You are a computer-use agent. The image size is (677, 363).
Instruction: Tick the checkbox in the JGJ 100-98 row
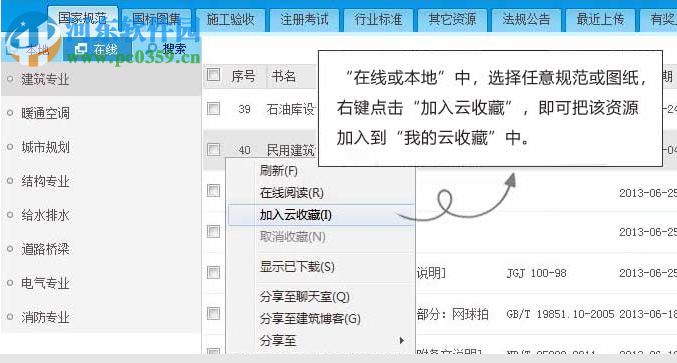point(214,272)
